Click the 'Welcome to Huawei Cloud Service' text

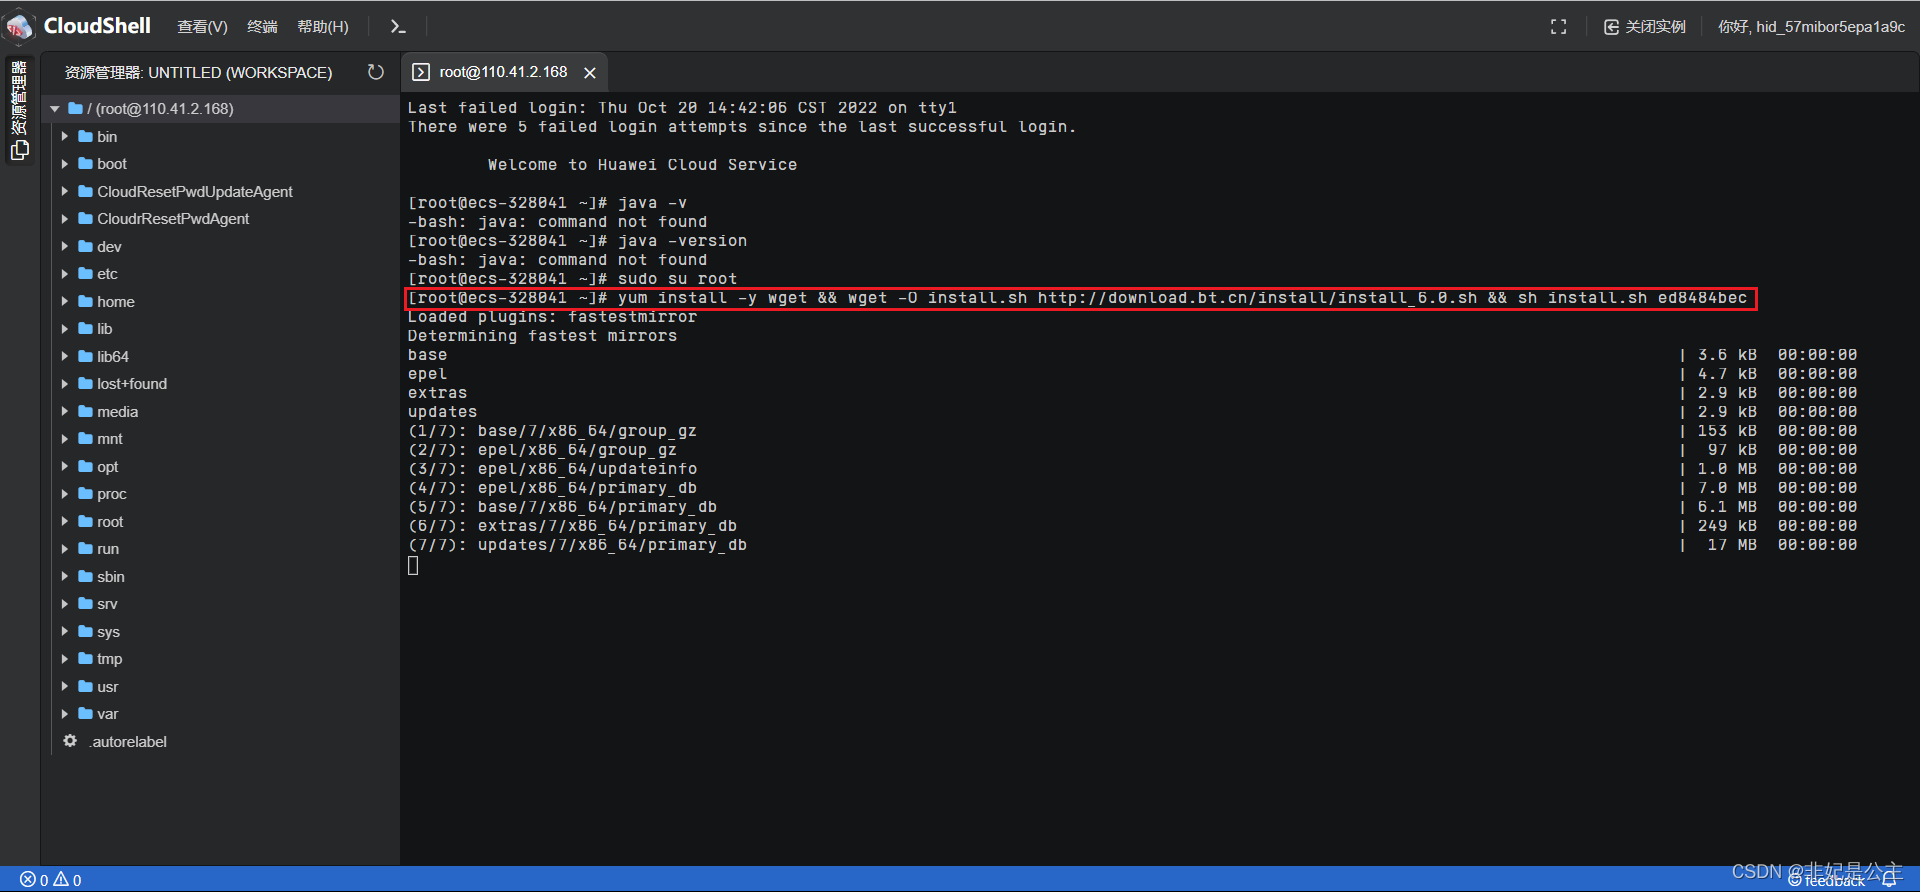(642, 165)
